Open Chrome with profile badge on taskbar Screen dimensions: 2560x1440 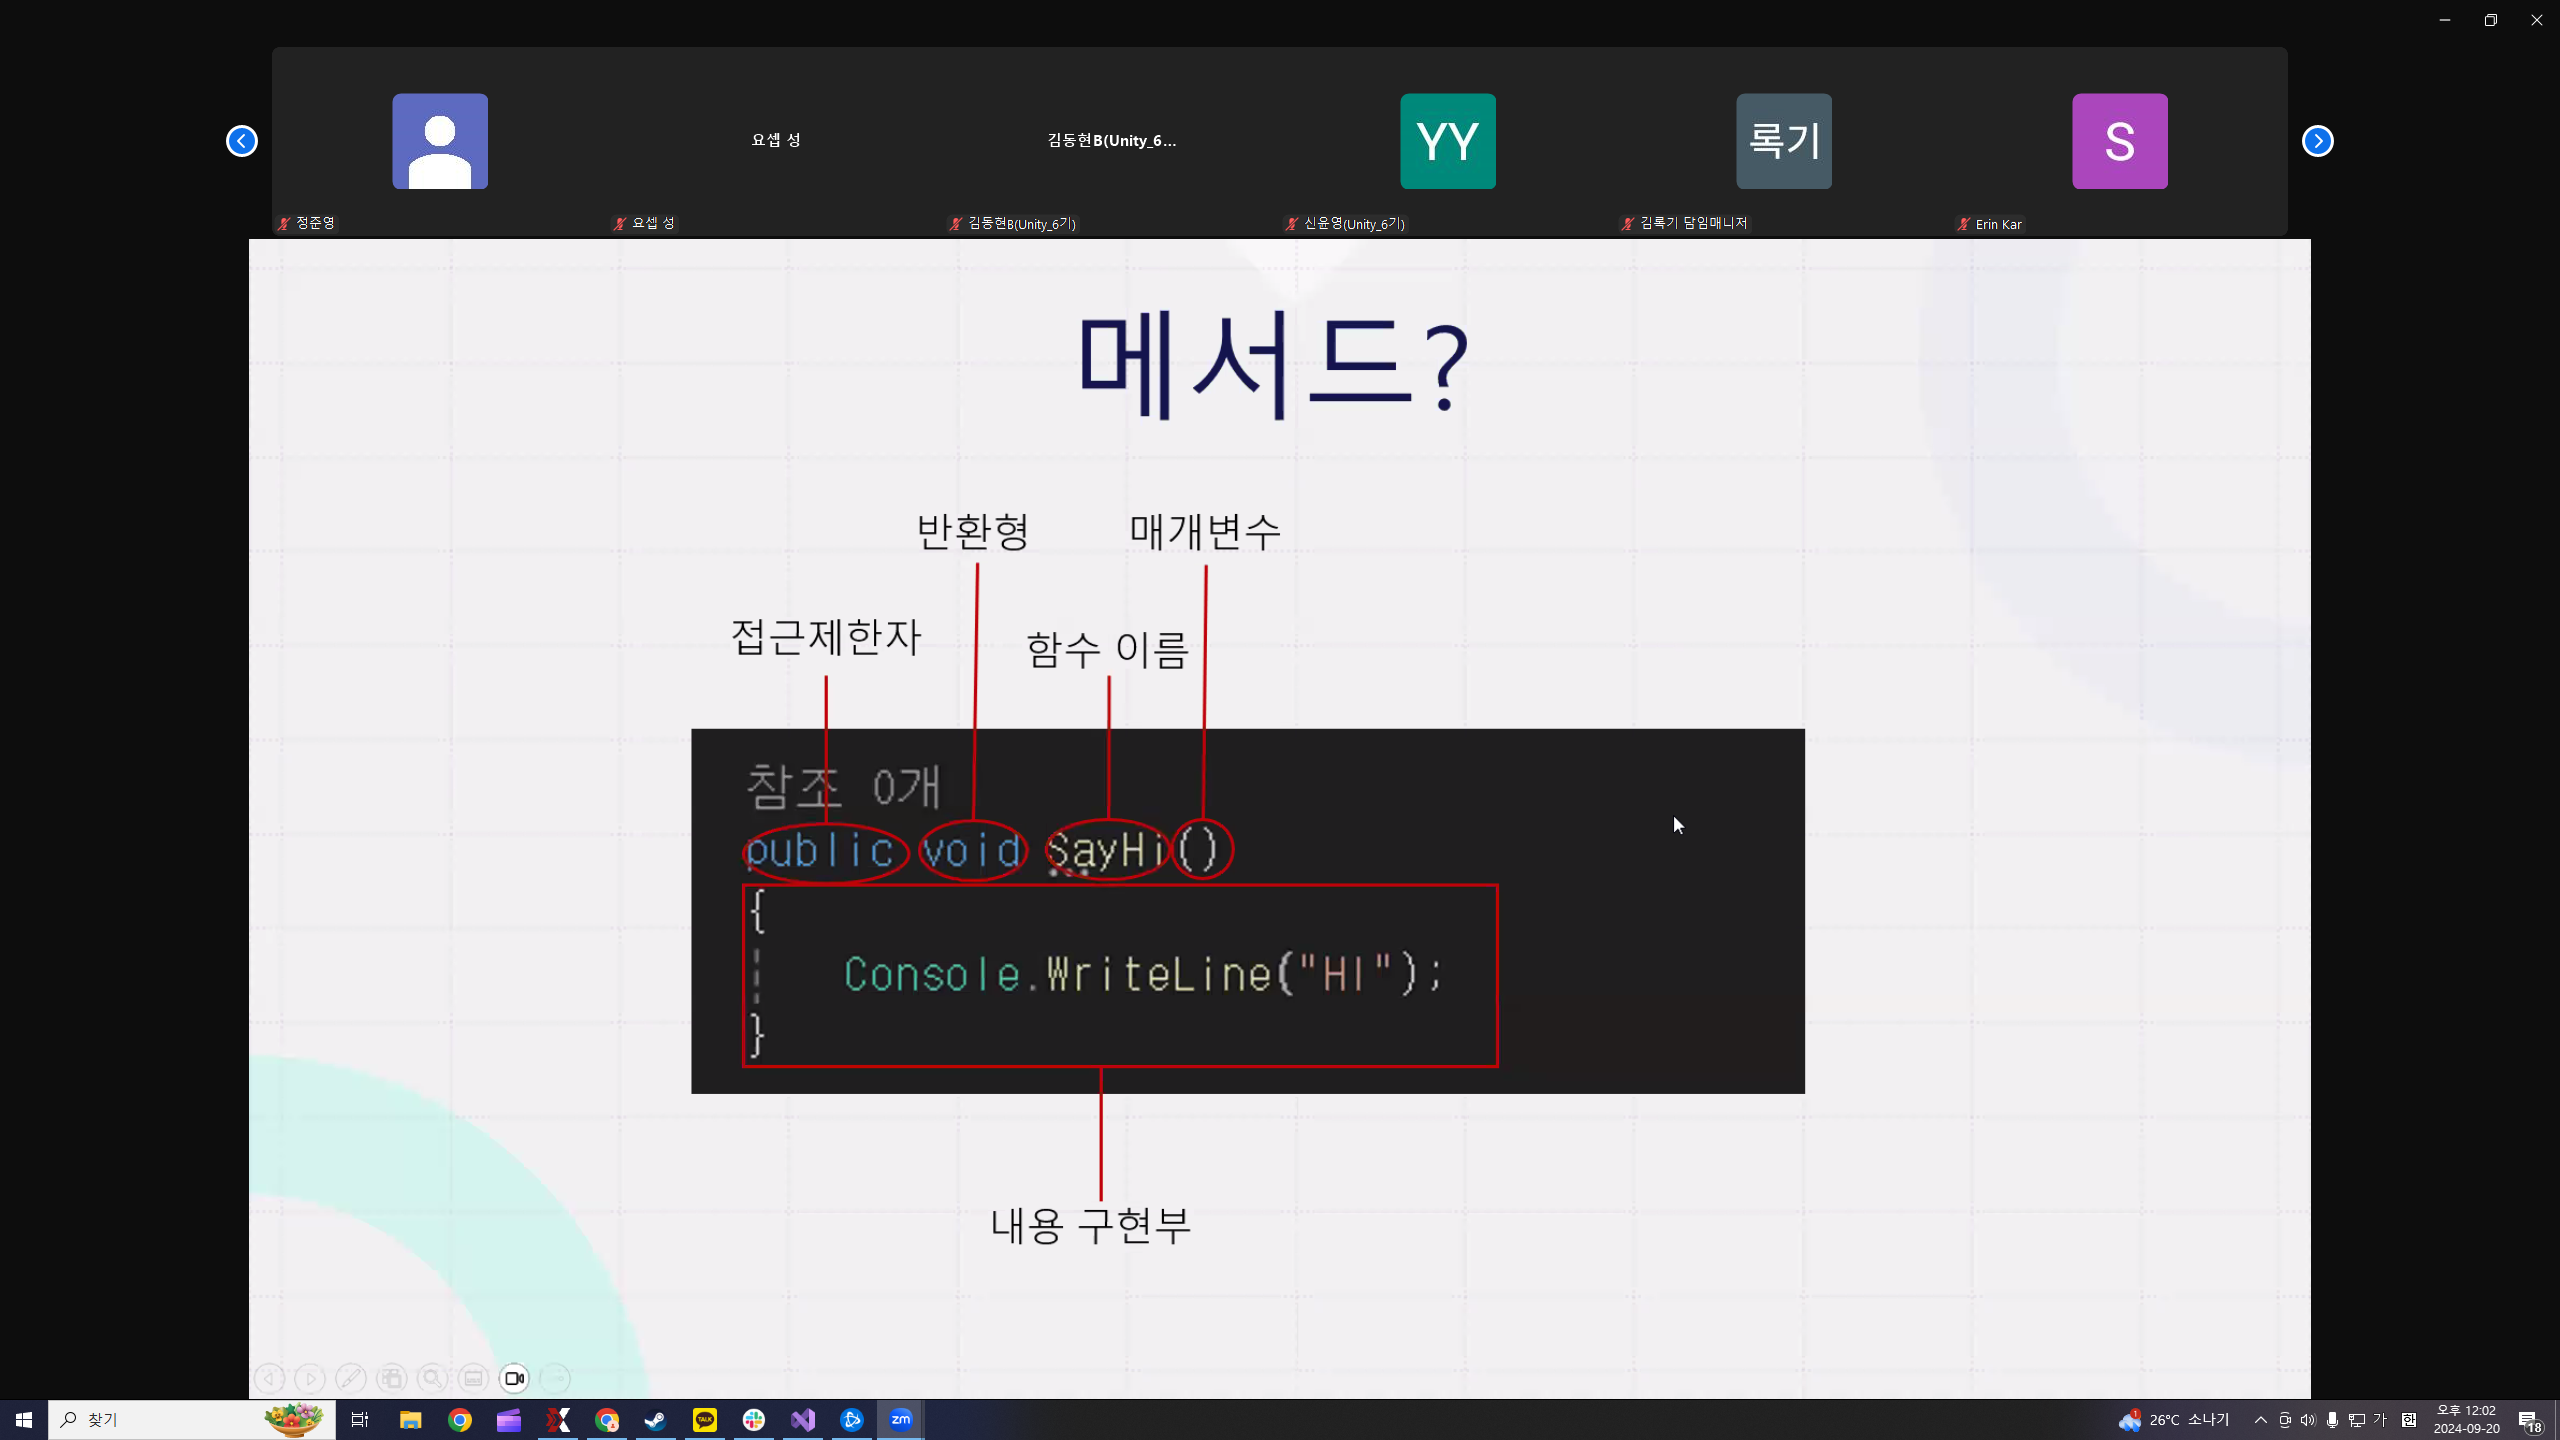(607, 1420)
